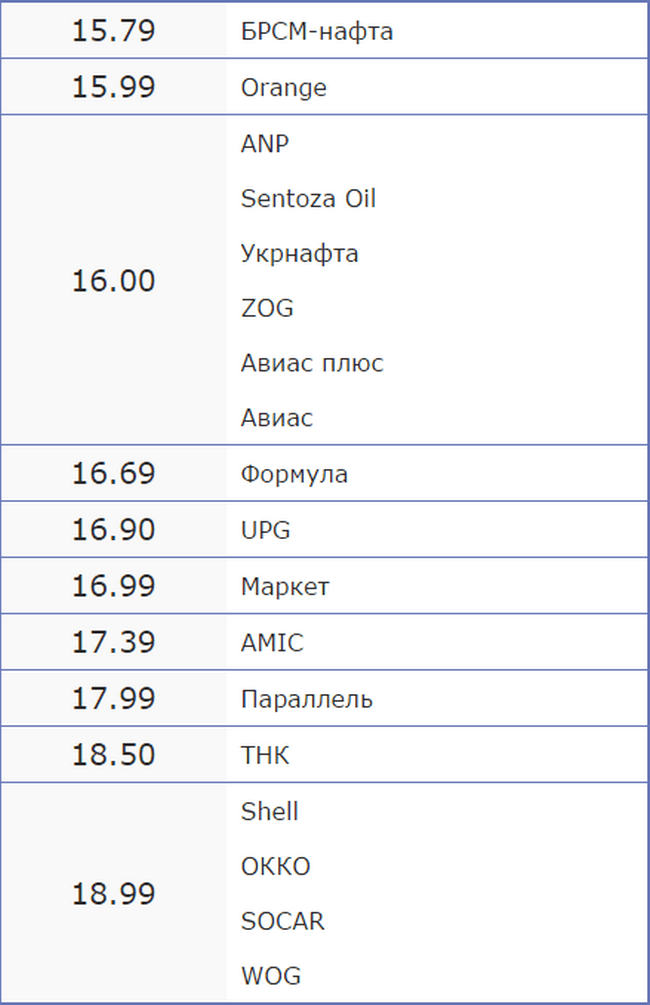650x1005 pixels.
Task: Click the Маркет station name
Action: click(285, 586)
